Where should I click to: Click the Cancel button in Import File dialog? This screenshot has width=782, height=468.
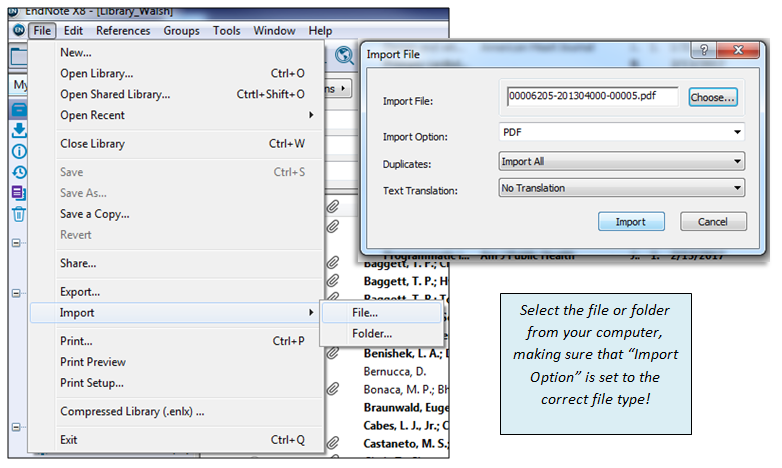click(713, 222)
